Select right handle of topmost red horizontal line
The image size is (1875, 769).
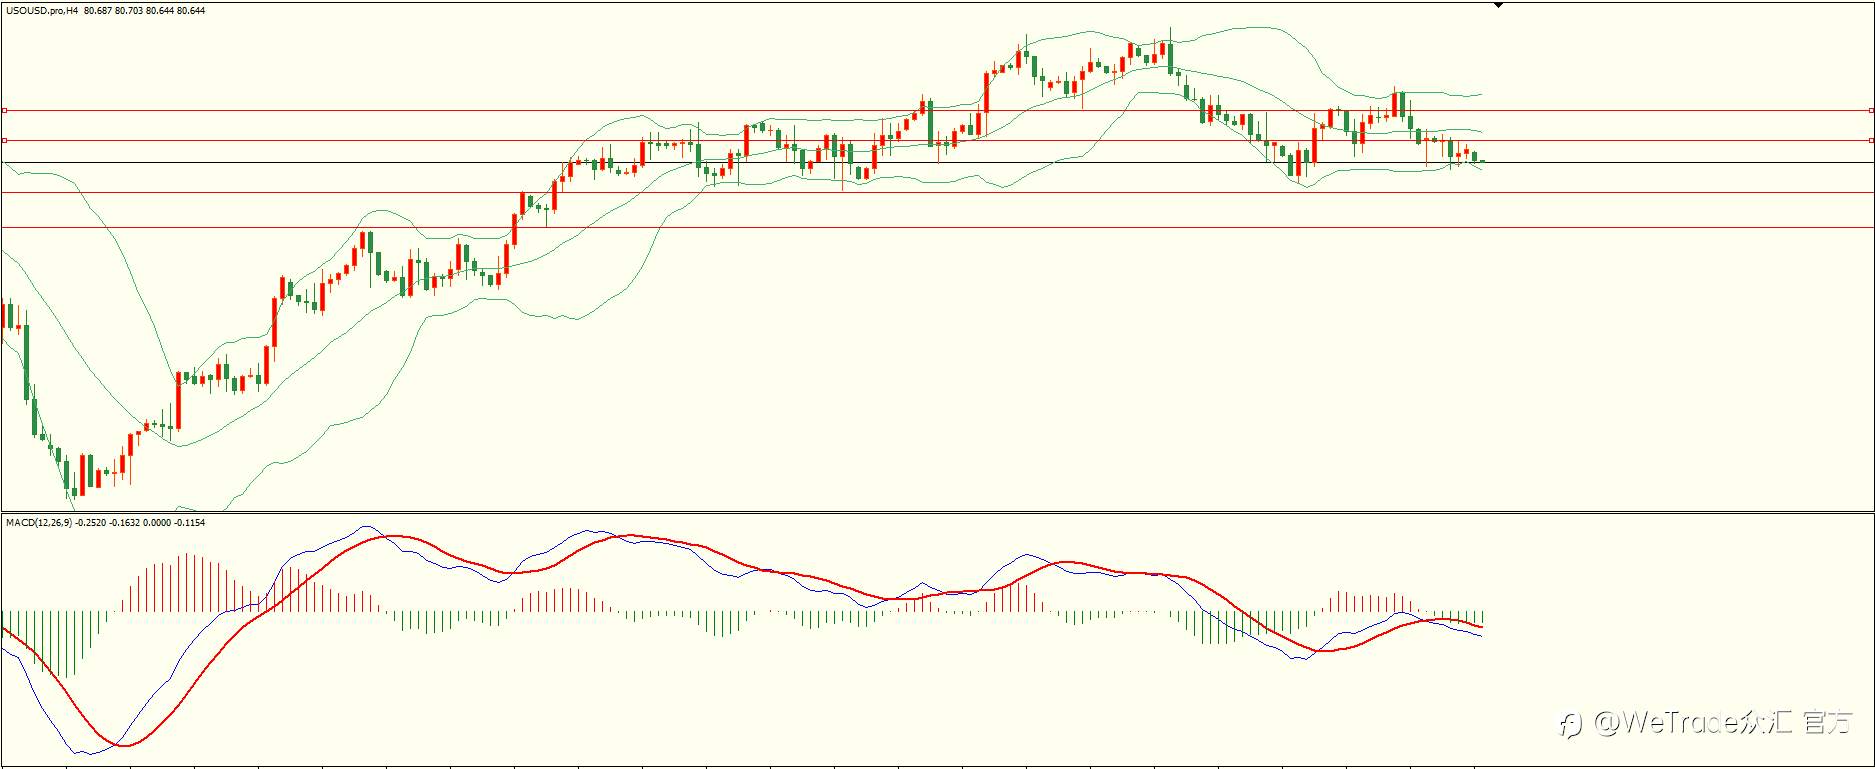click(1871, 111)
